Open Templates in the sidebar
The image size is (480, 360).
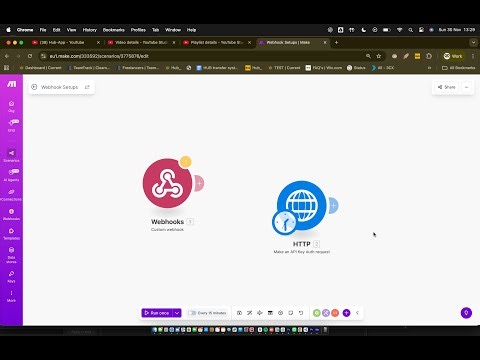11,233
